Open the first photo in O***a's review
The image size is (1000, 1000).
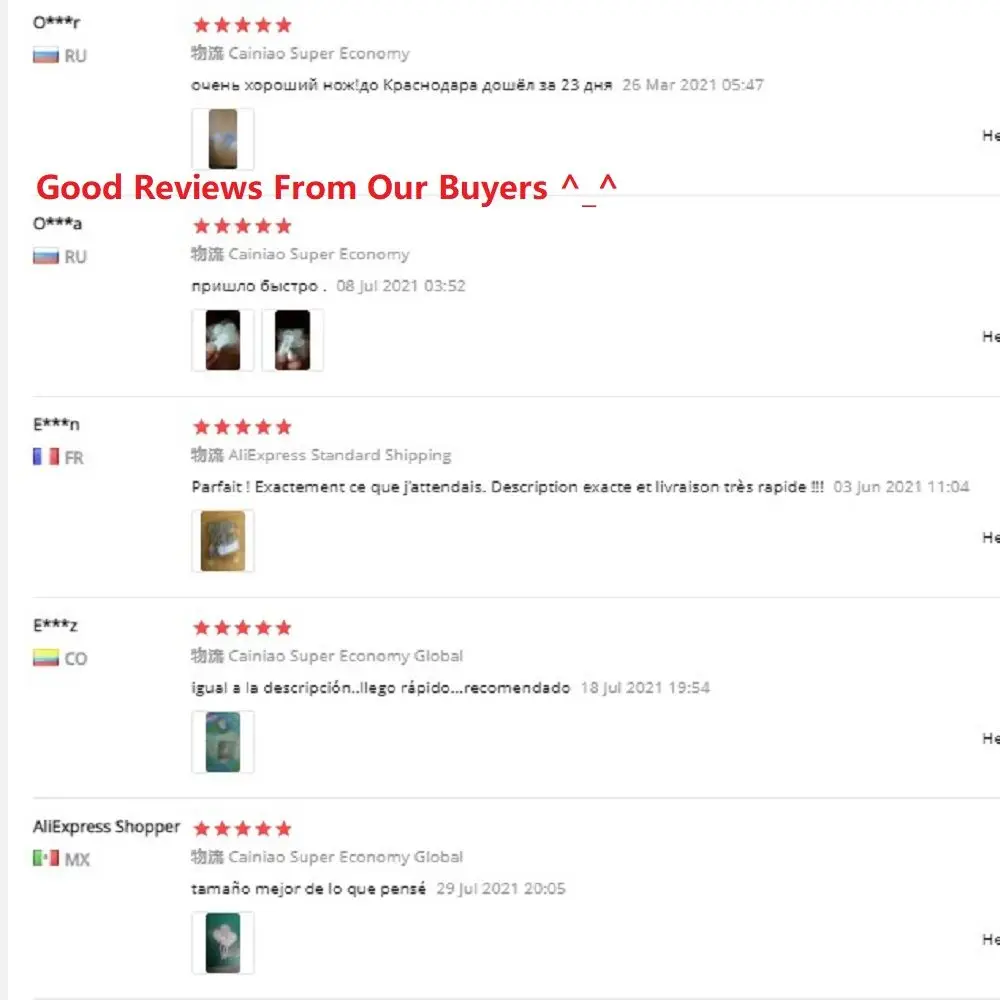coord(223,340)
